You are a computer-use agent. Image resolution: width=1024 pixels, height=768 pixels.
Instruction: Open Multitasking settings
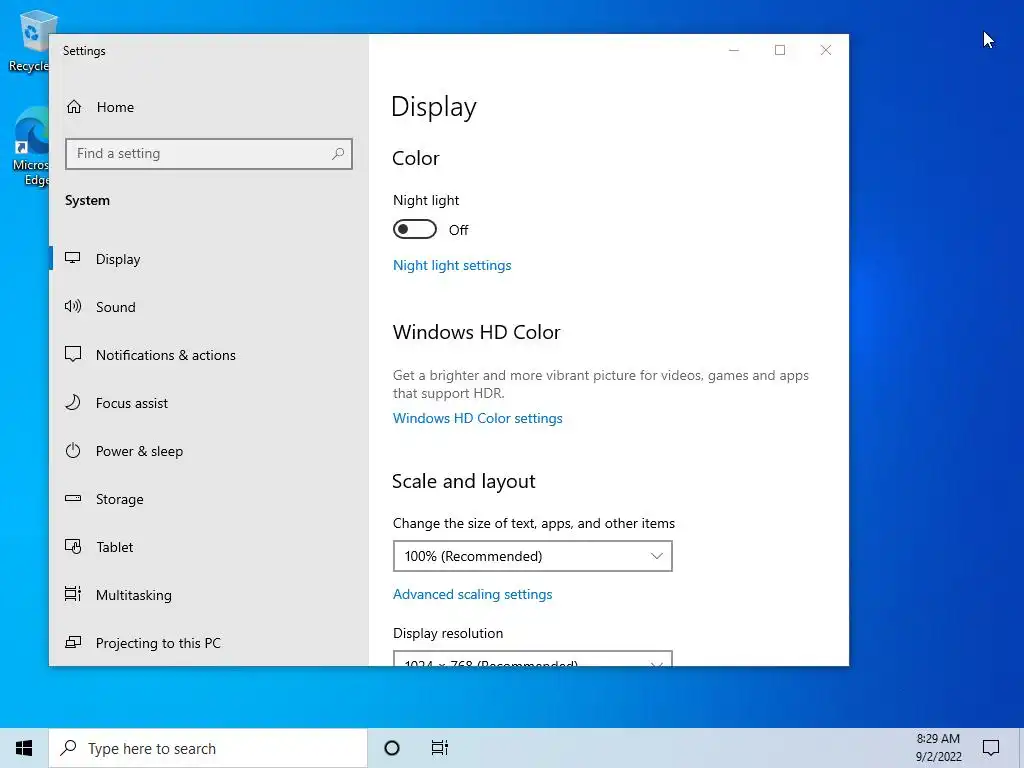(209, 595)
